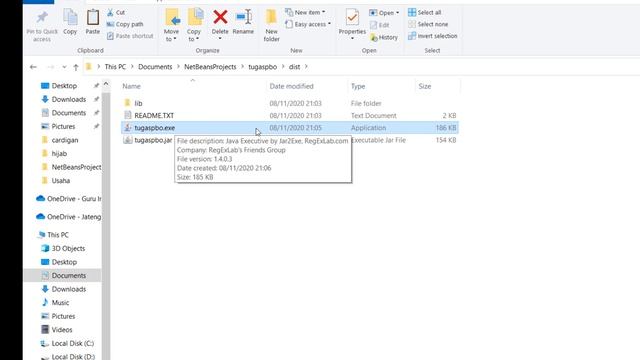Click navigation pane scrollbar up arrow
640x360 pixels.
(106, 84)
